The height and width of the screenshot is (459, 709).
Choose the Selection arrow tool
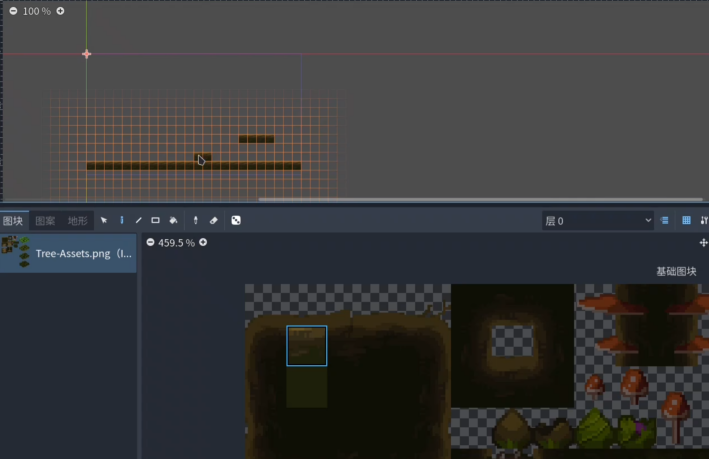tap(104, 220)
